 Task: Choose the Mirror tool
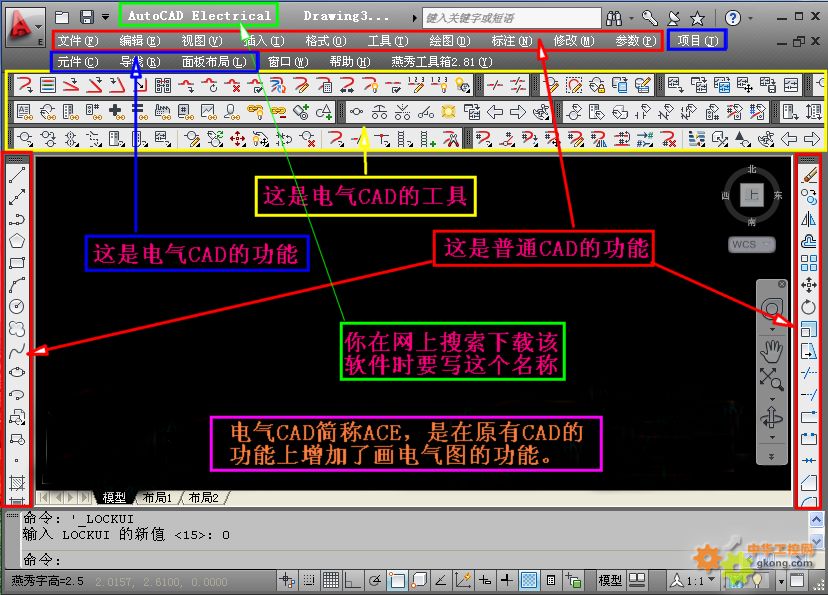808,219
